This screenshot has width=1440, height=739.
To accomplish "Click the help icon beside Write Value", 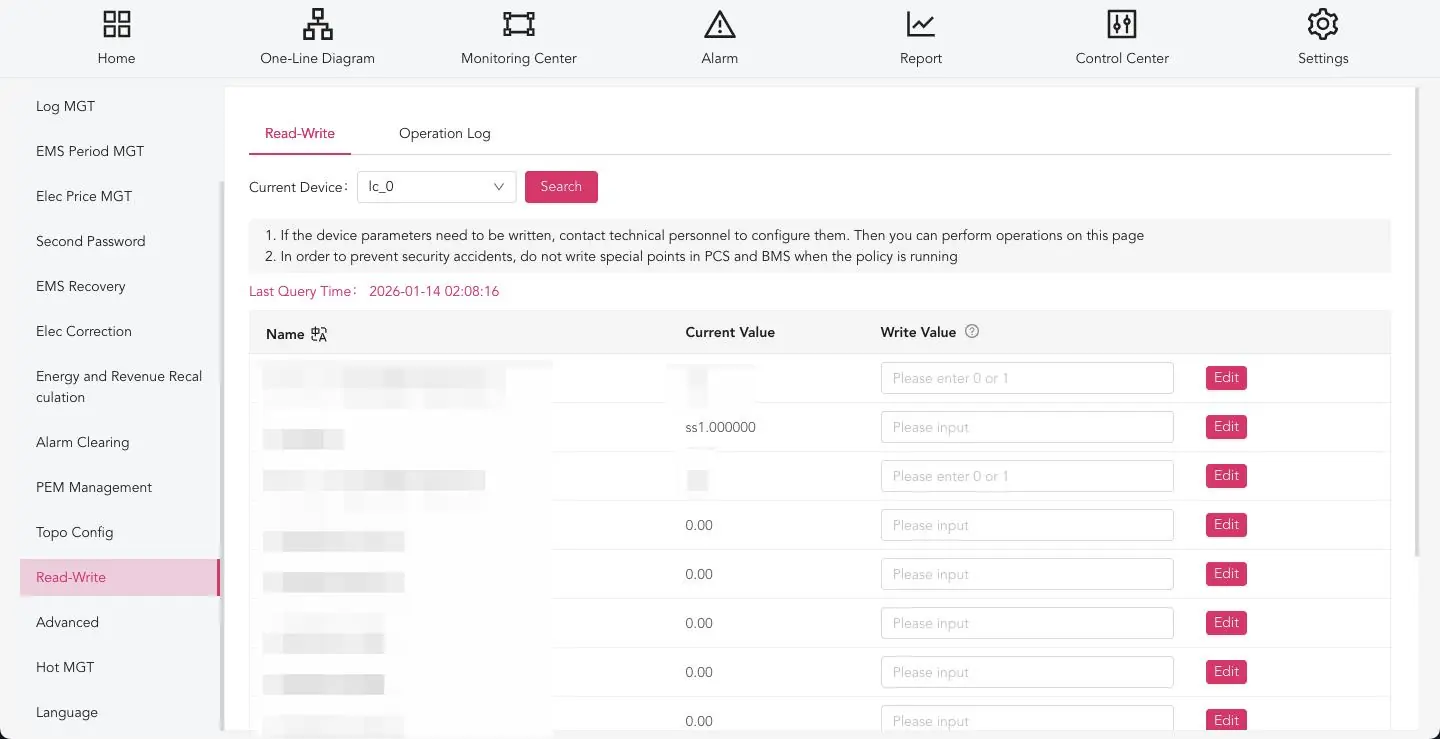I will (972, 332).
